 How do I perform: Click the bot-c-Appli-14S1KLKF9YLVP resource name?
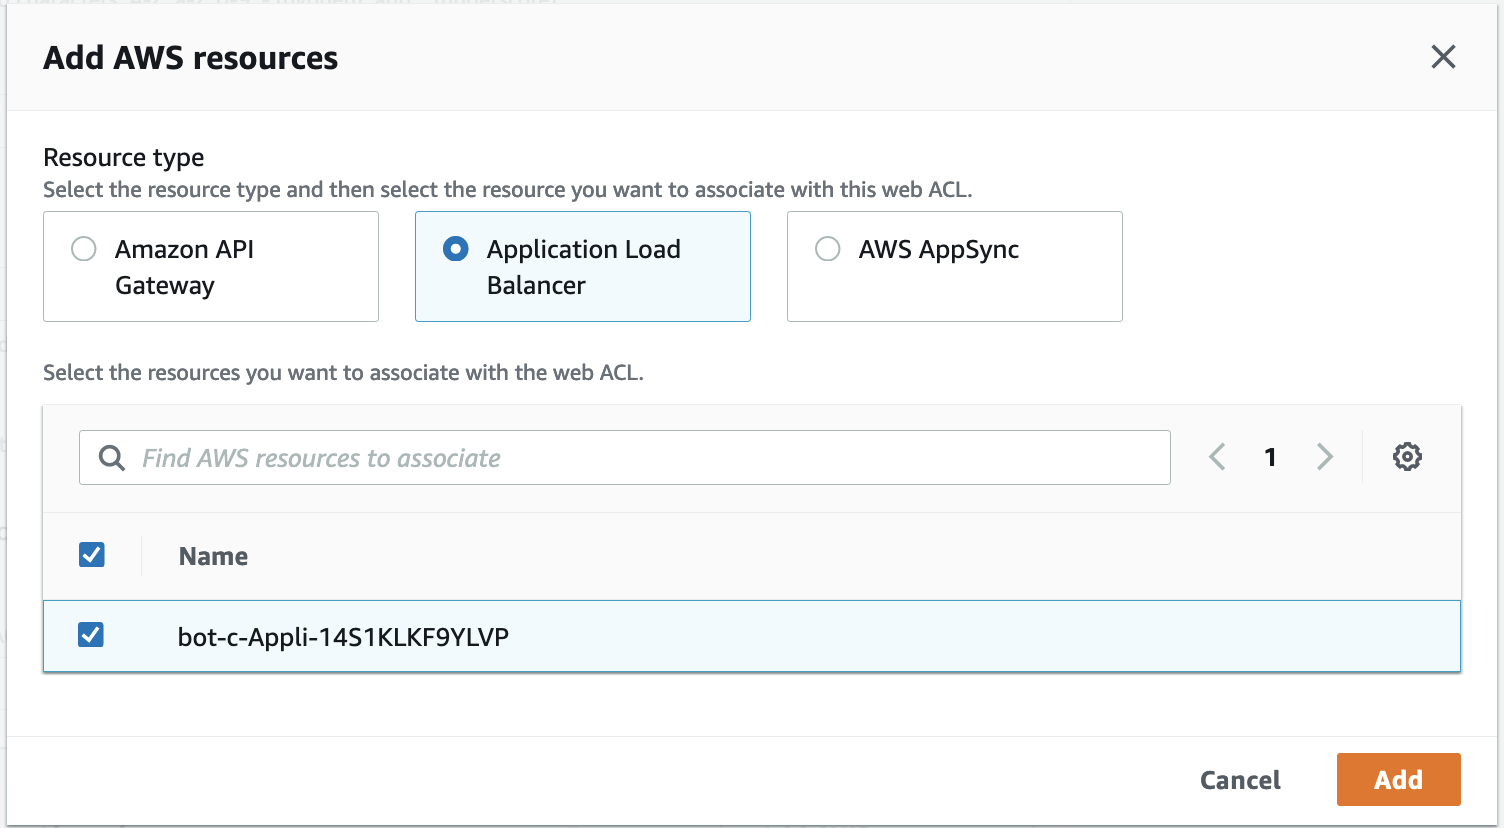[x=343, y=637]
